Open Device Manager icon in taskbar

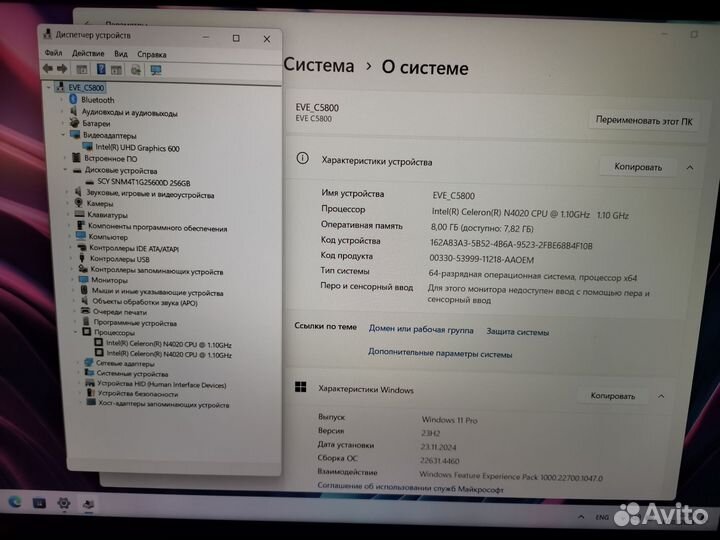pyautogui.click(x=88, y=505)
